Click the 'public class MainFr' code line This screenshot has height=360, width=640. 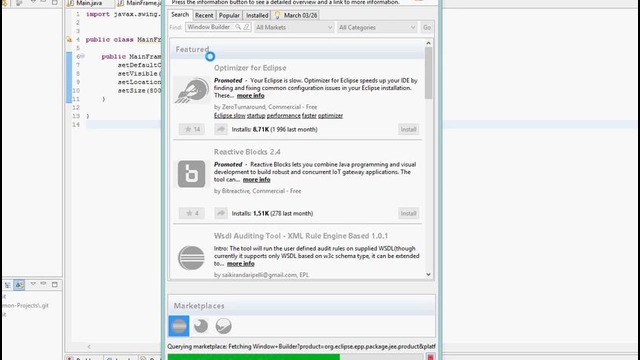coord(123,40)
